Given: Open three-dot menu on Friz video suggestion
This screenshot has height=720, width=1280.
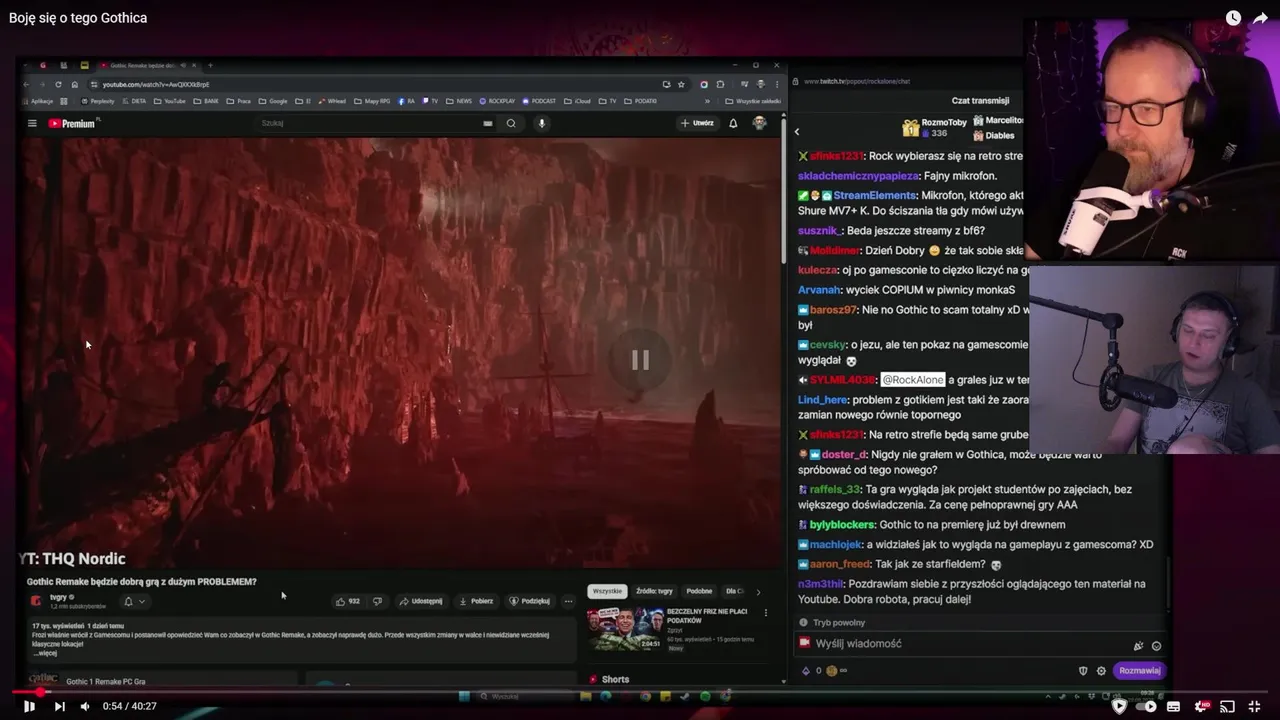Looking at the screenshot, I should [x=766, y=613].
